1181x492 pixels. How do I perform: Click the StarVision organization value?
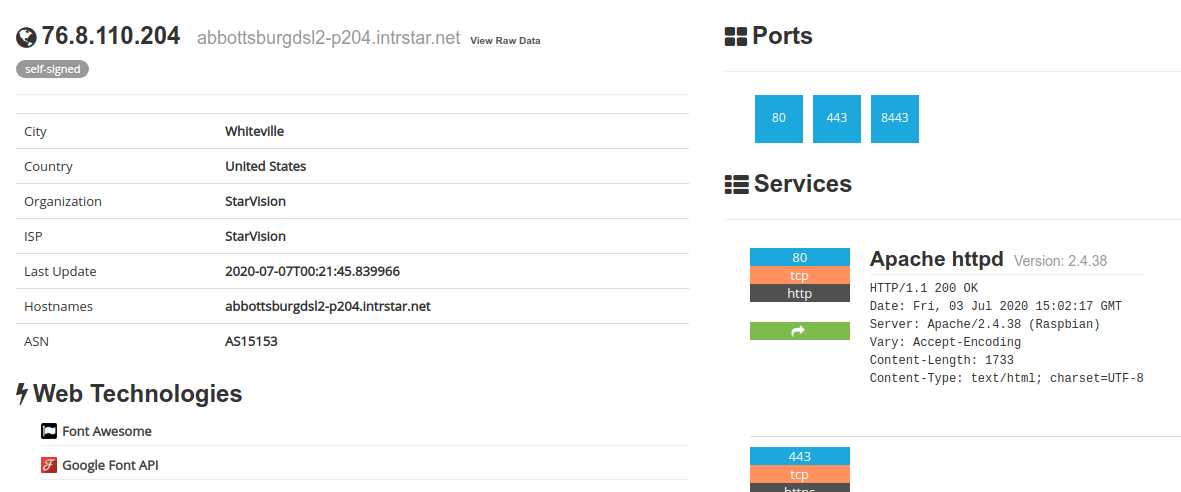tap(255, 202)
